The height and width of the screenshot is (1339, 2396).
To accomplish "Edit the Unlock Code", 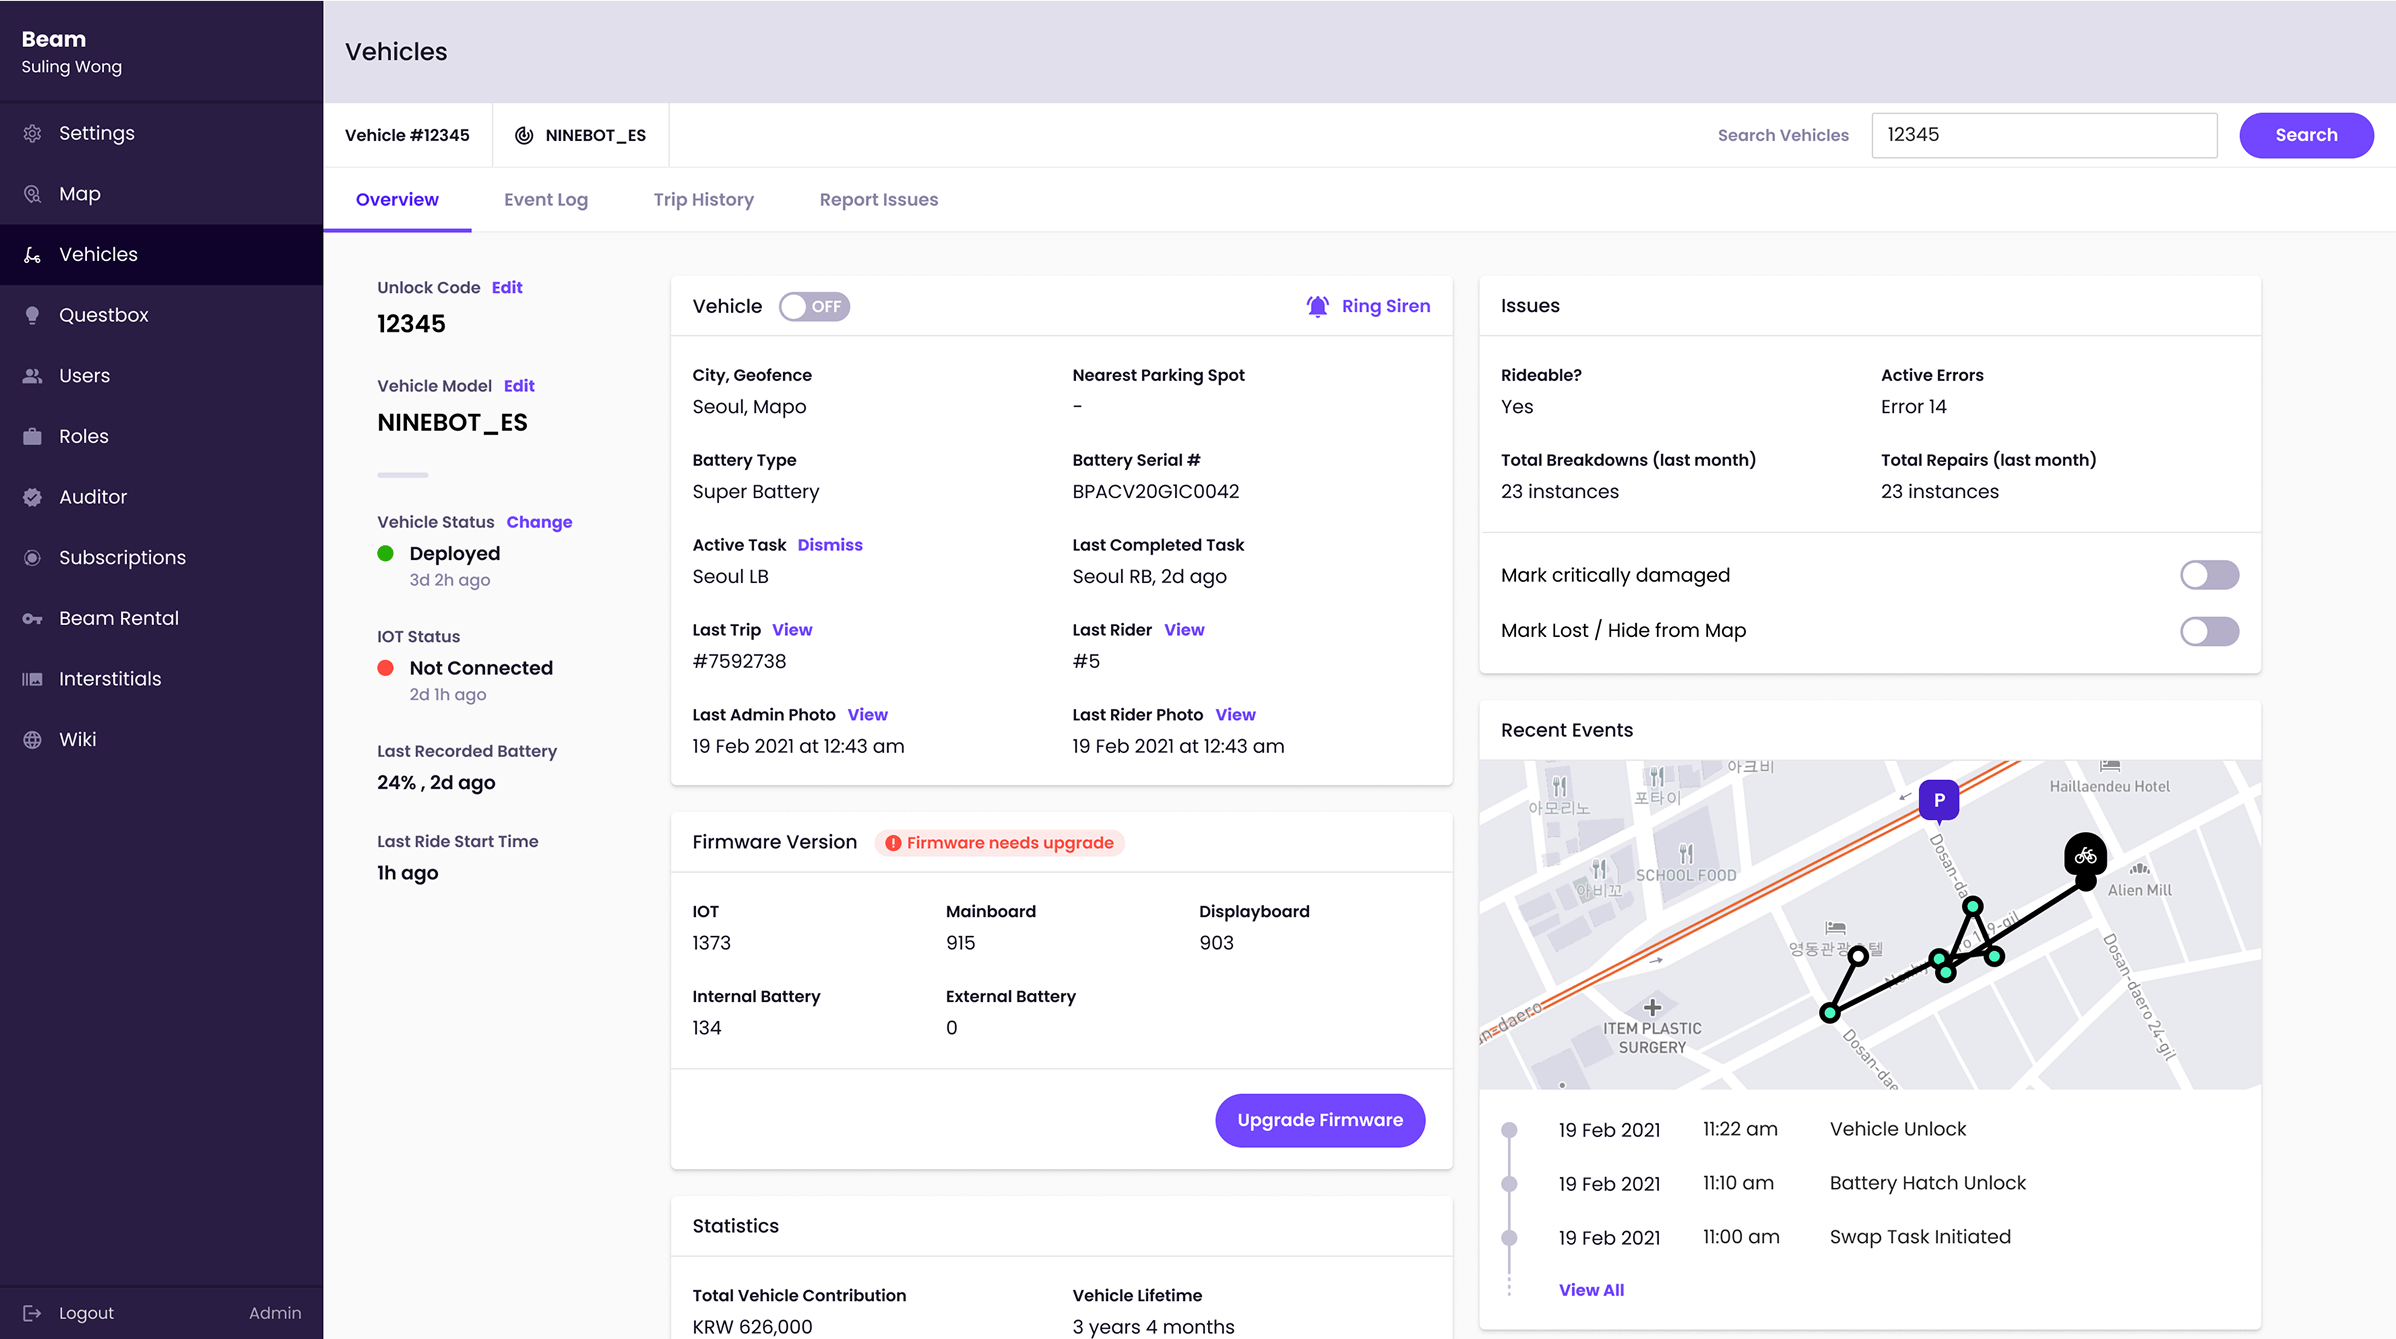I will 507,287.
